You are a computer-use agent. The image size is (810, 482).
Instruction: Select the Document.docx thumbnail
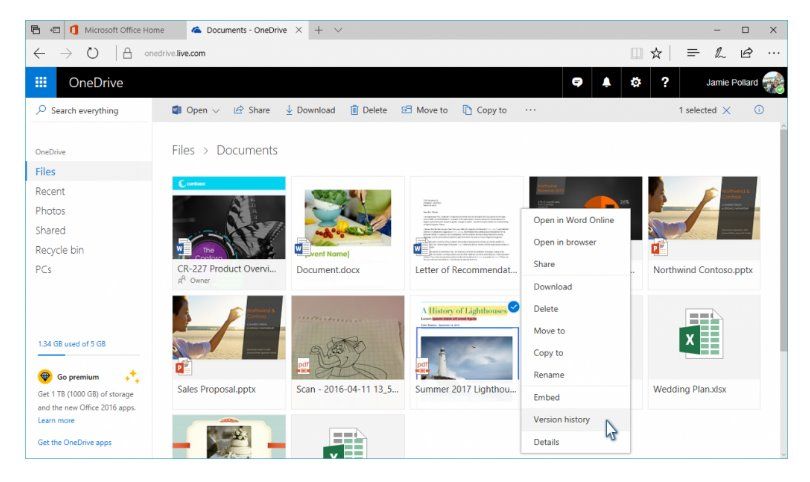pos(348,217)
